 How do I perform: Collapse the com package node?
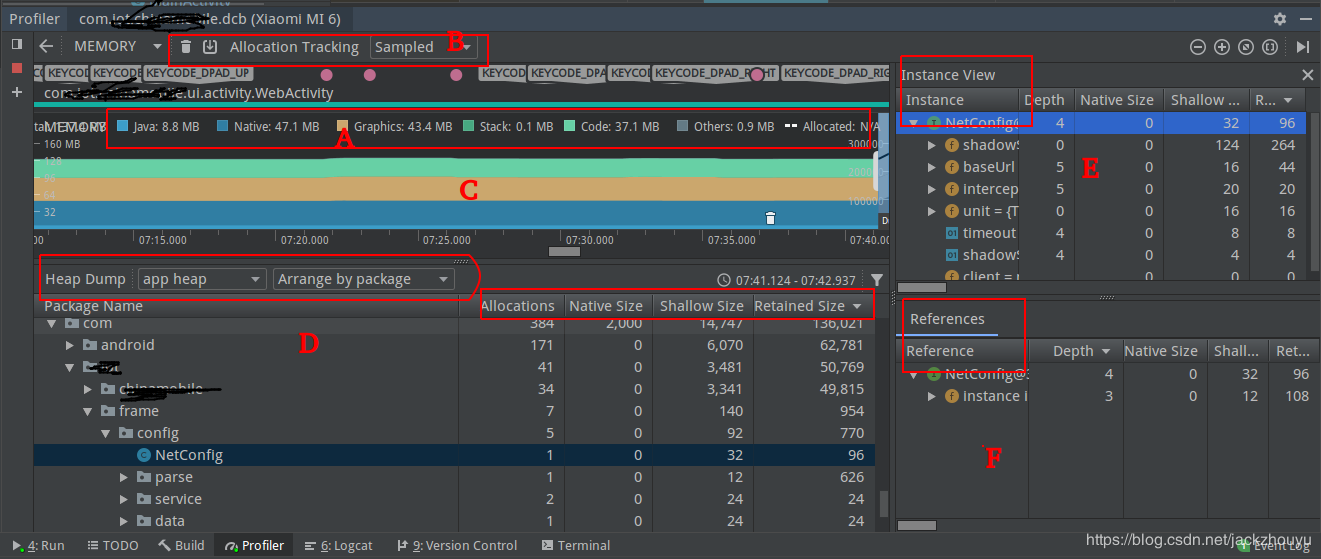(52, 324)
